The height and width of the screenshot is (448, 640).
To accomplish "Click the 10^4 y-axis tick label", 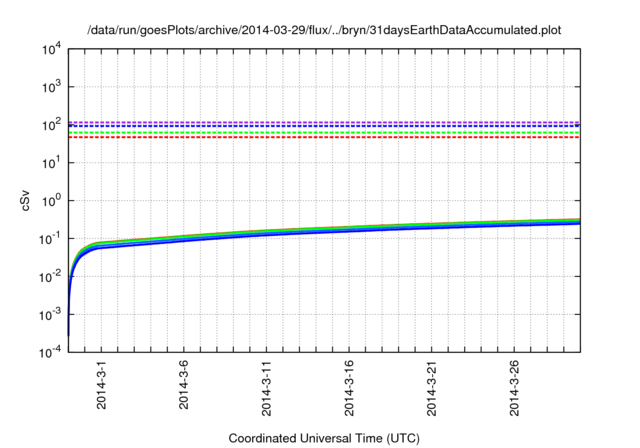I will (x=51, y=49).
